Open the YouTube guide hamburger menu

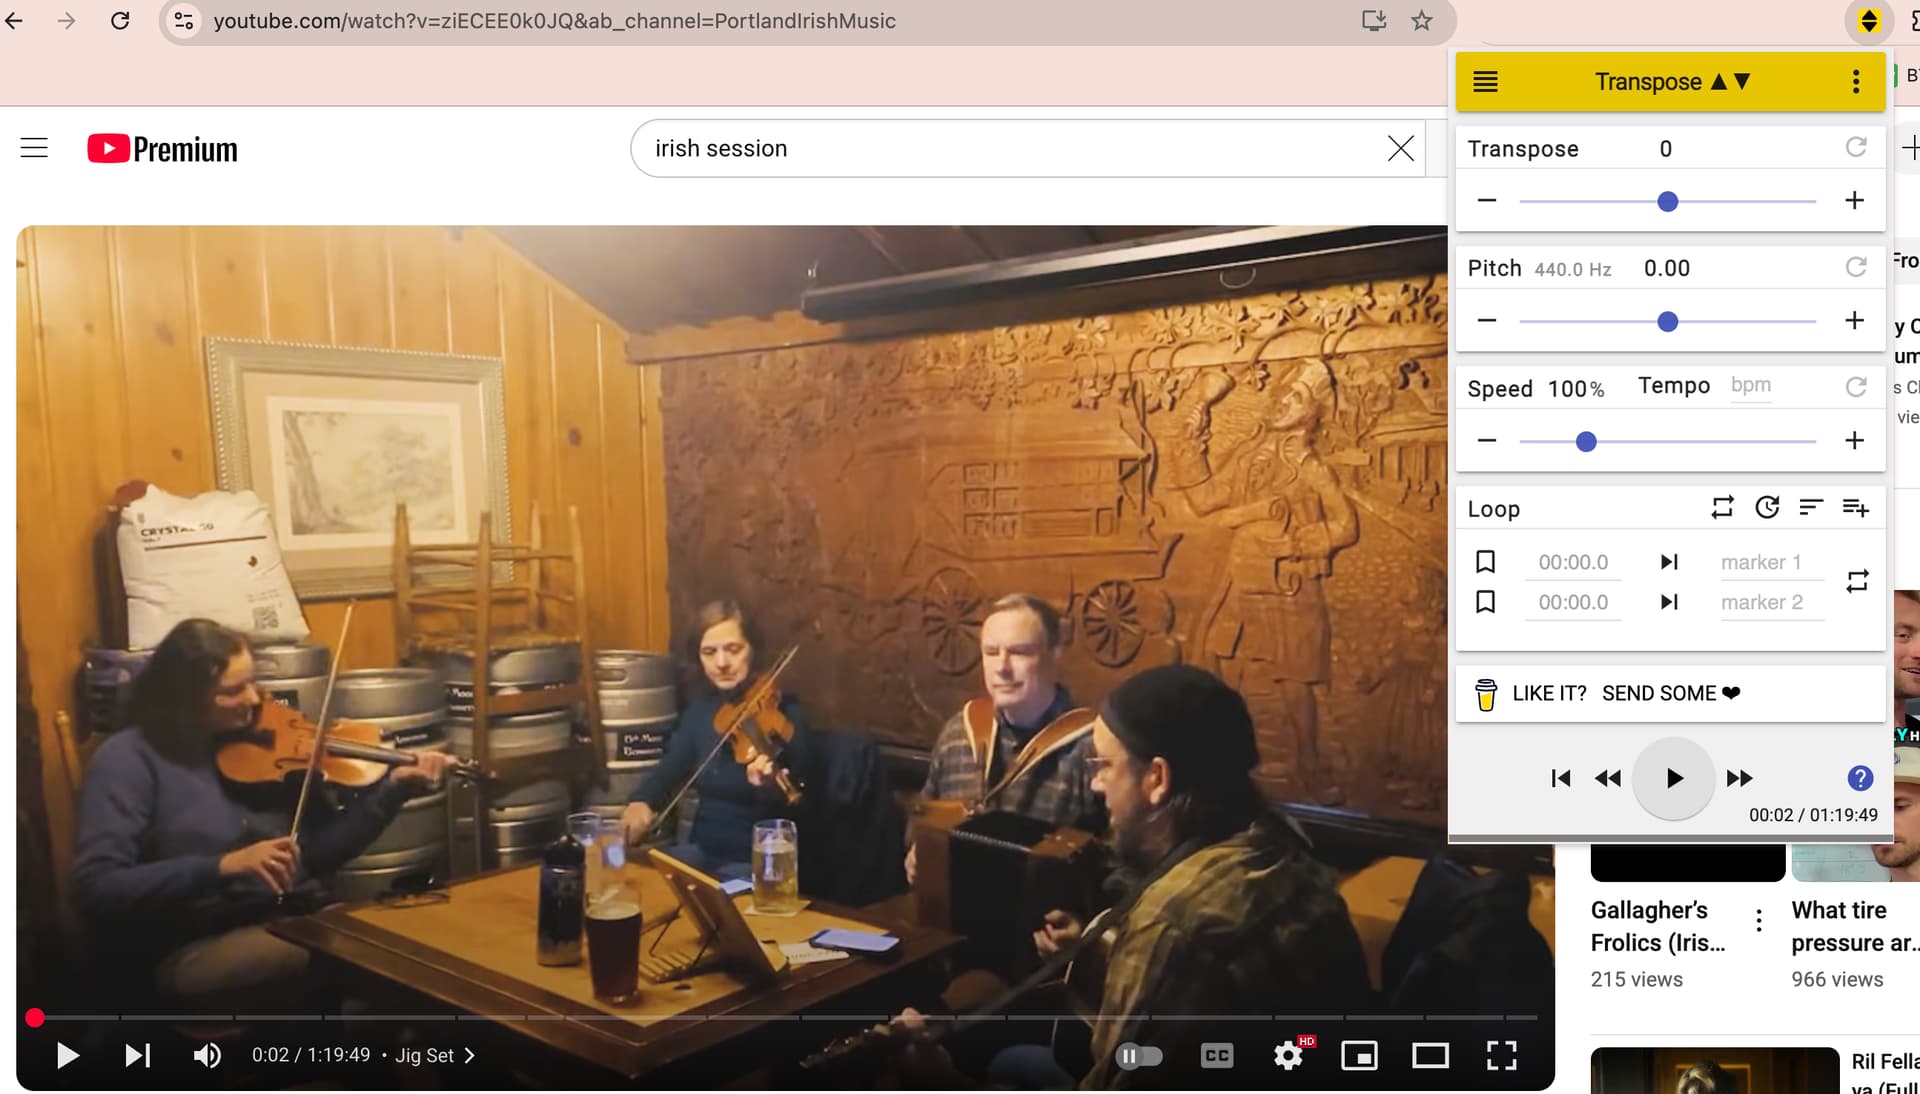(x=34, y=148)
